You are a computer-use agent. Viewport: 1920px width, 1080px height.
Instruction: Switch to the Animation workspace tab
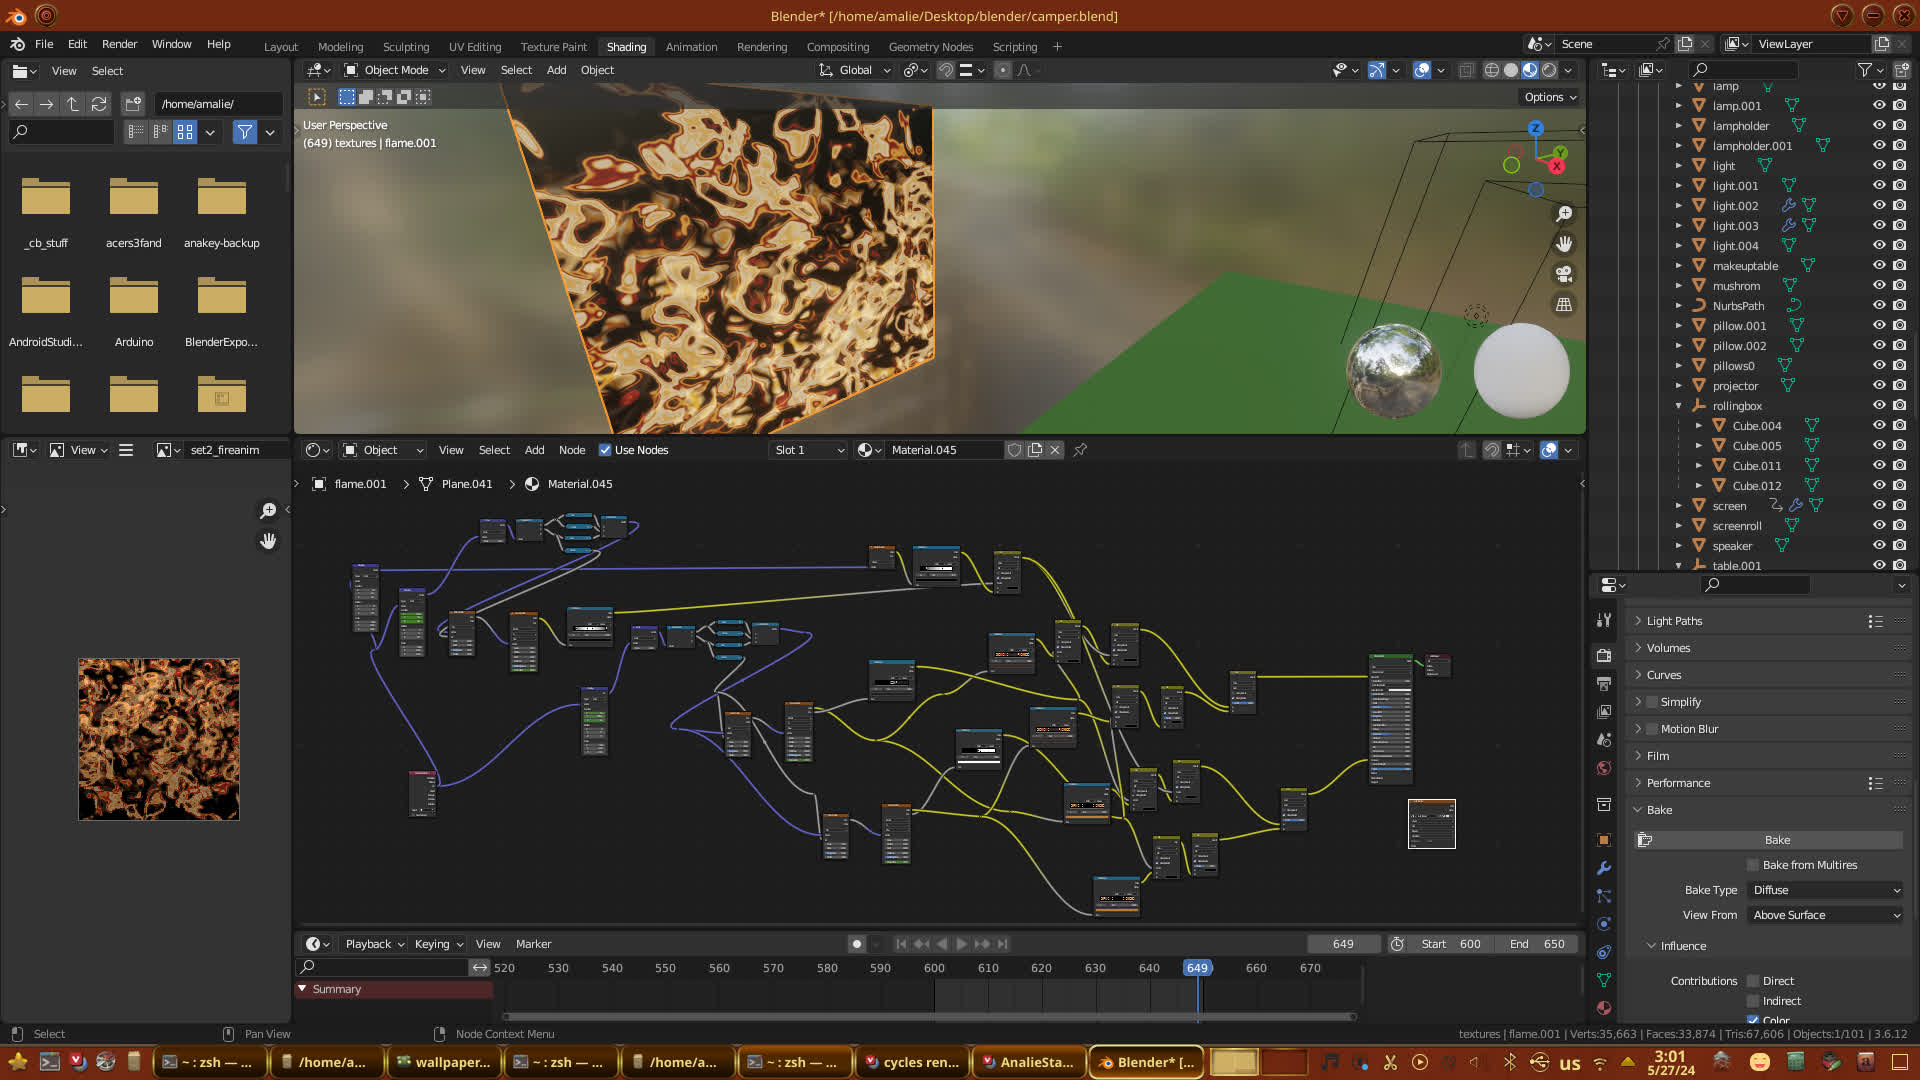[x=691, y=47]
